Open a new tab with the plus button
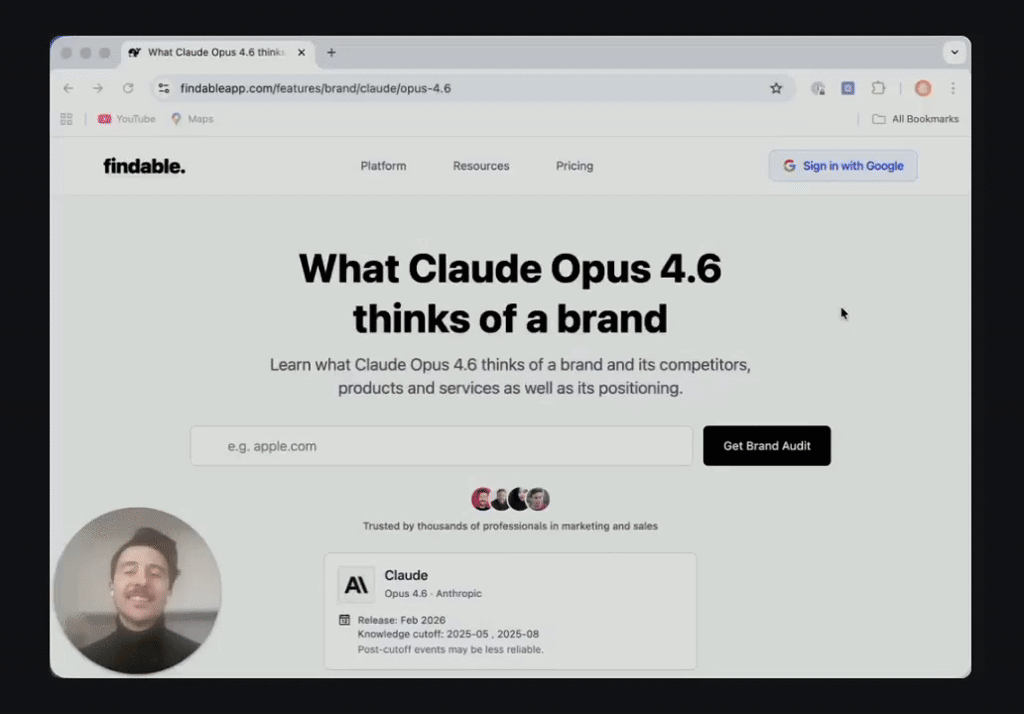 (x=331, y=52)
